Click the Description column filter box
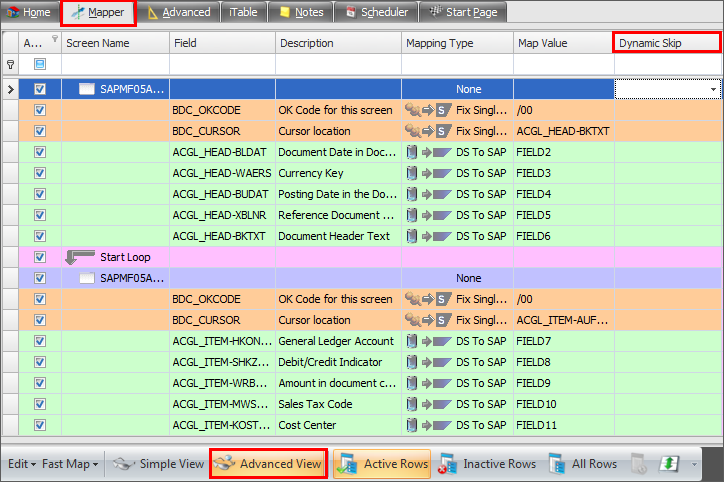The width and height of the screenshot is (724, 482). [x=338, y=64]
